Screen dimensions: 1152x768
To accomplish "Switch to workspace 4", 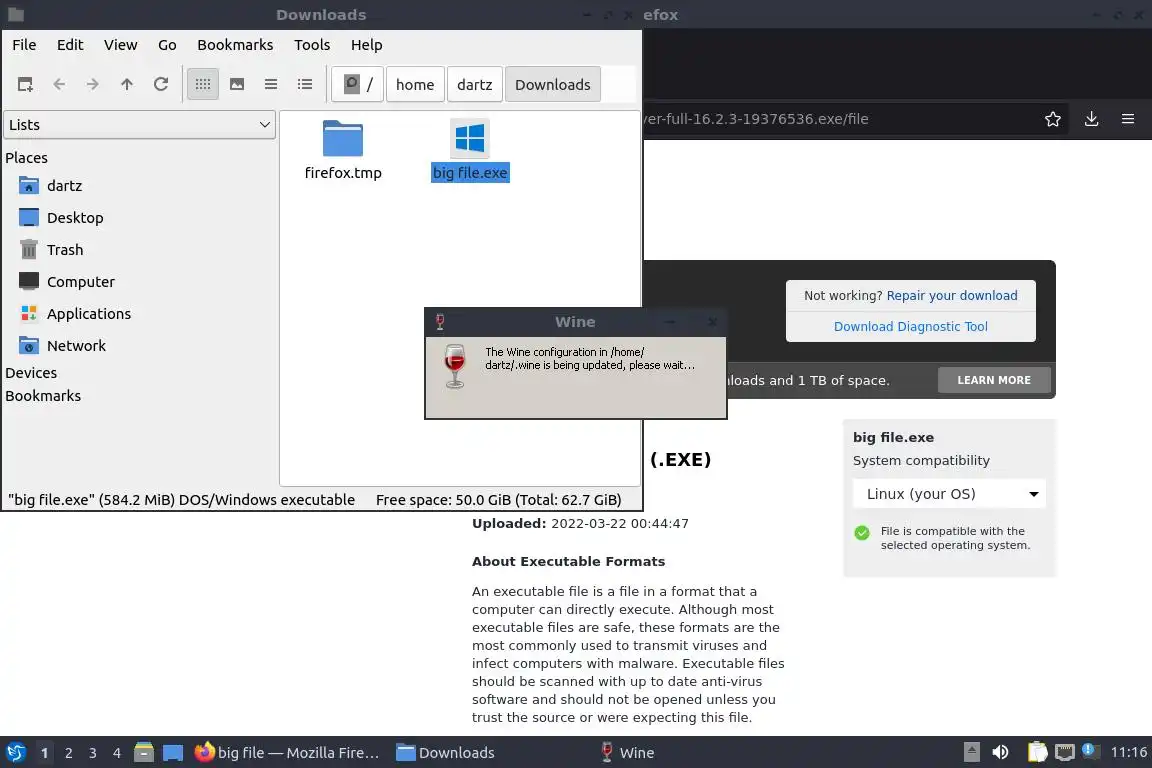I will click(117, 753).
